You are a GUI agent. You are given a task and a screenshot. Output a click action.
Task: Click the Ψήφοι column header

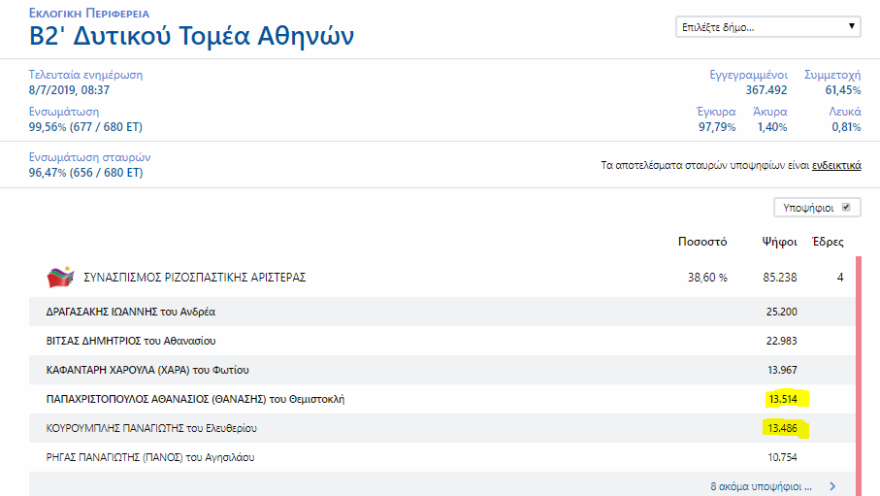point(779,242)
